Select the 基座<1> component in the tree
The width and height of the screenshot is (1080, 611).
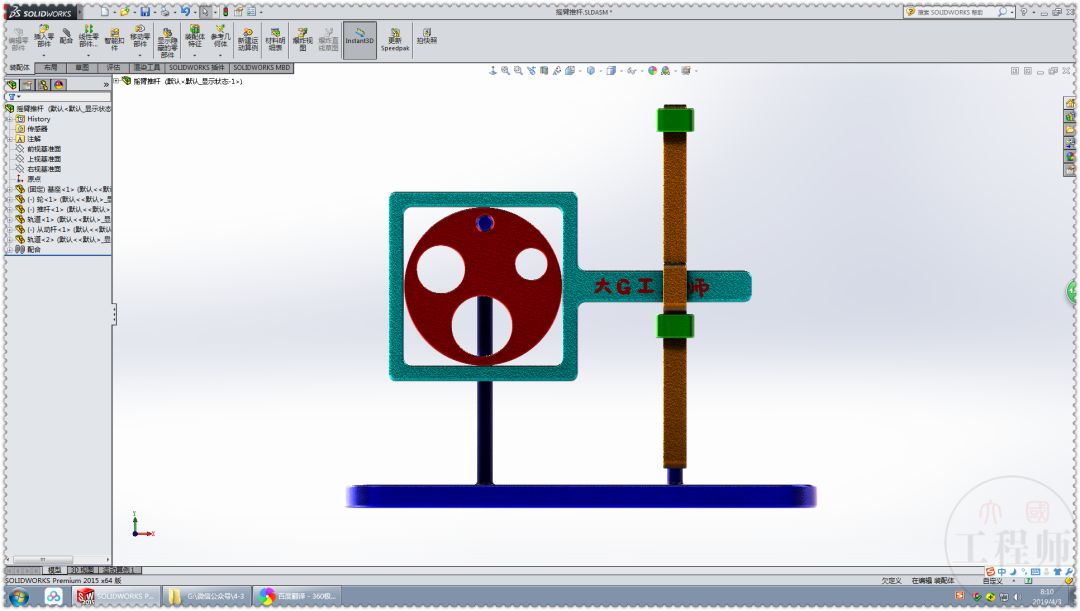click(55, 190)
